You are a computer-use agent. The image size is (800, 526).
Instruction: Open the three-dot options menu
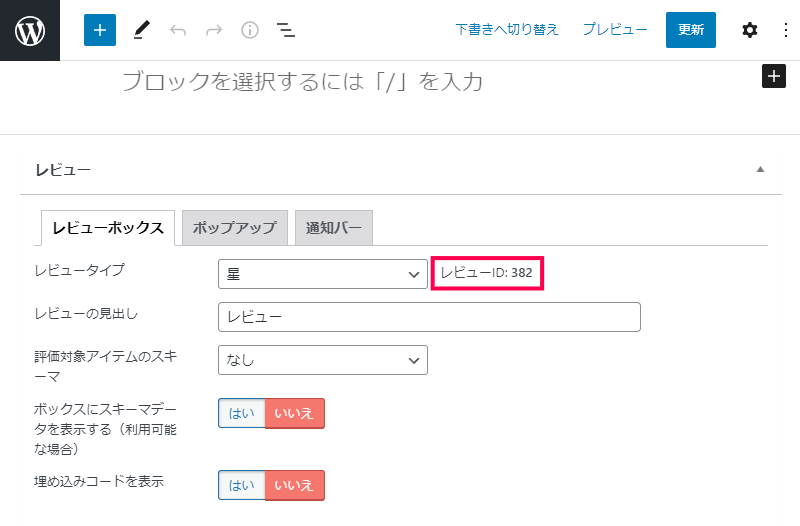tap(785, 30)
